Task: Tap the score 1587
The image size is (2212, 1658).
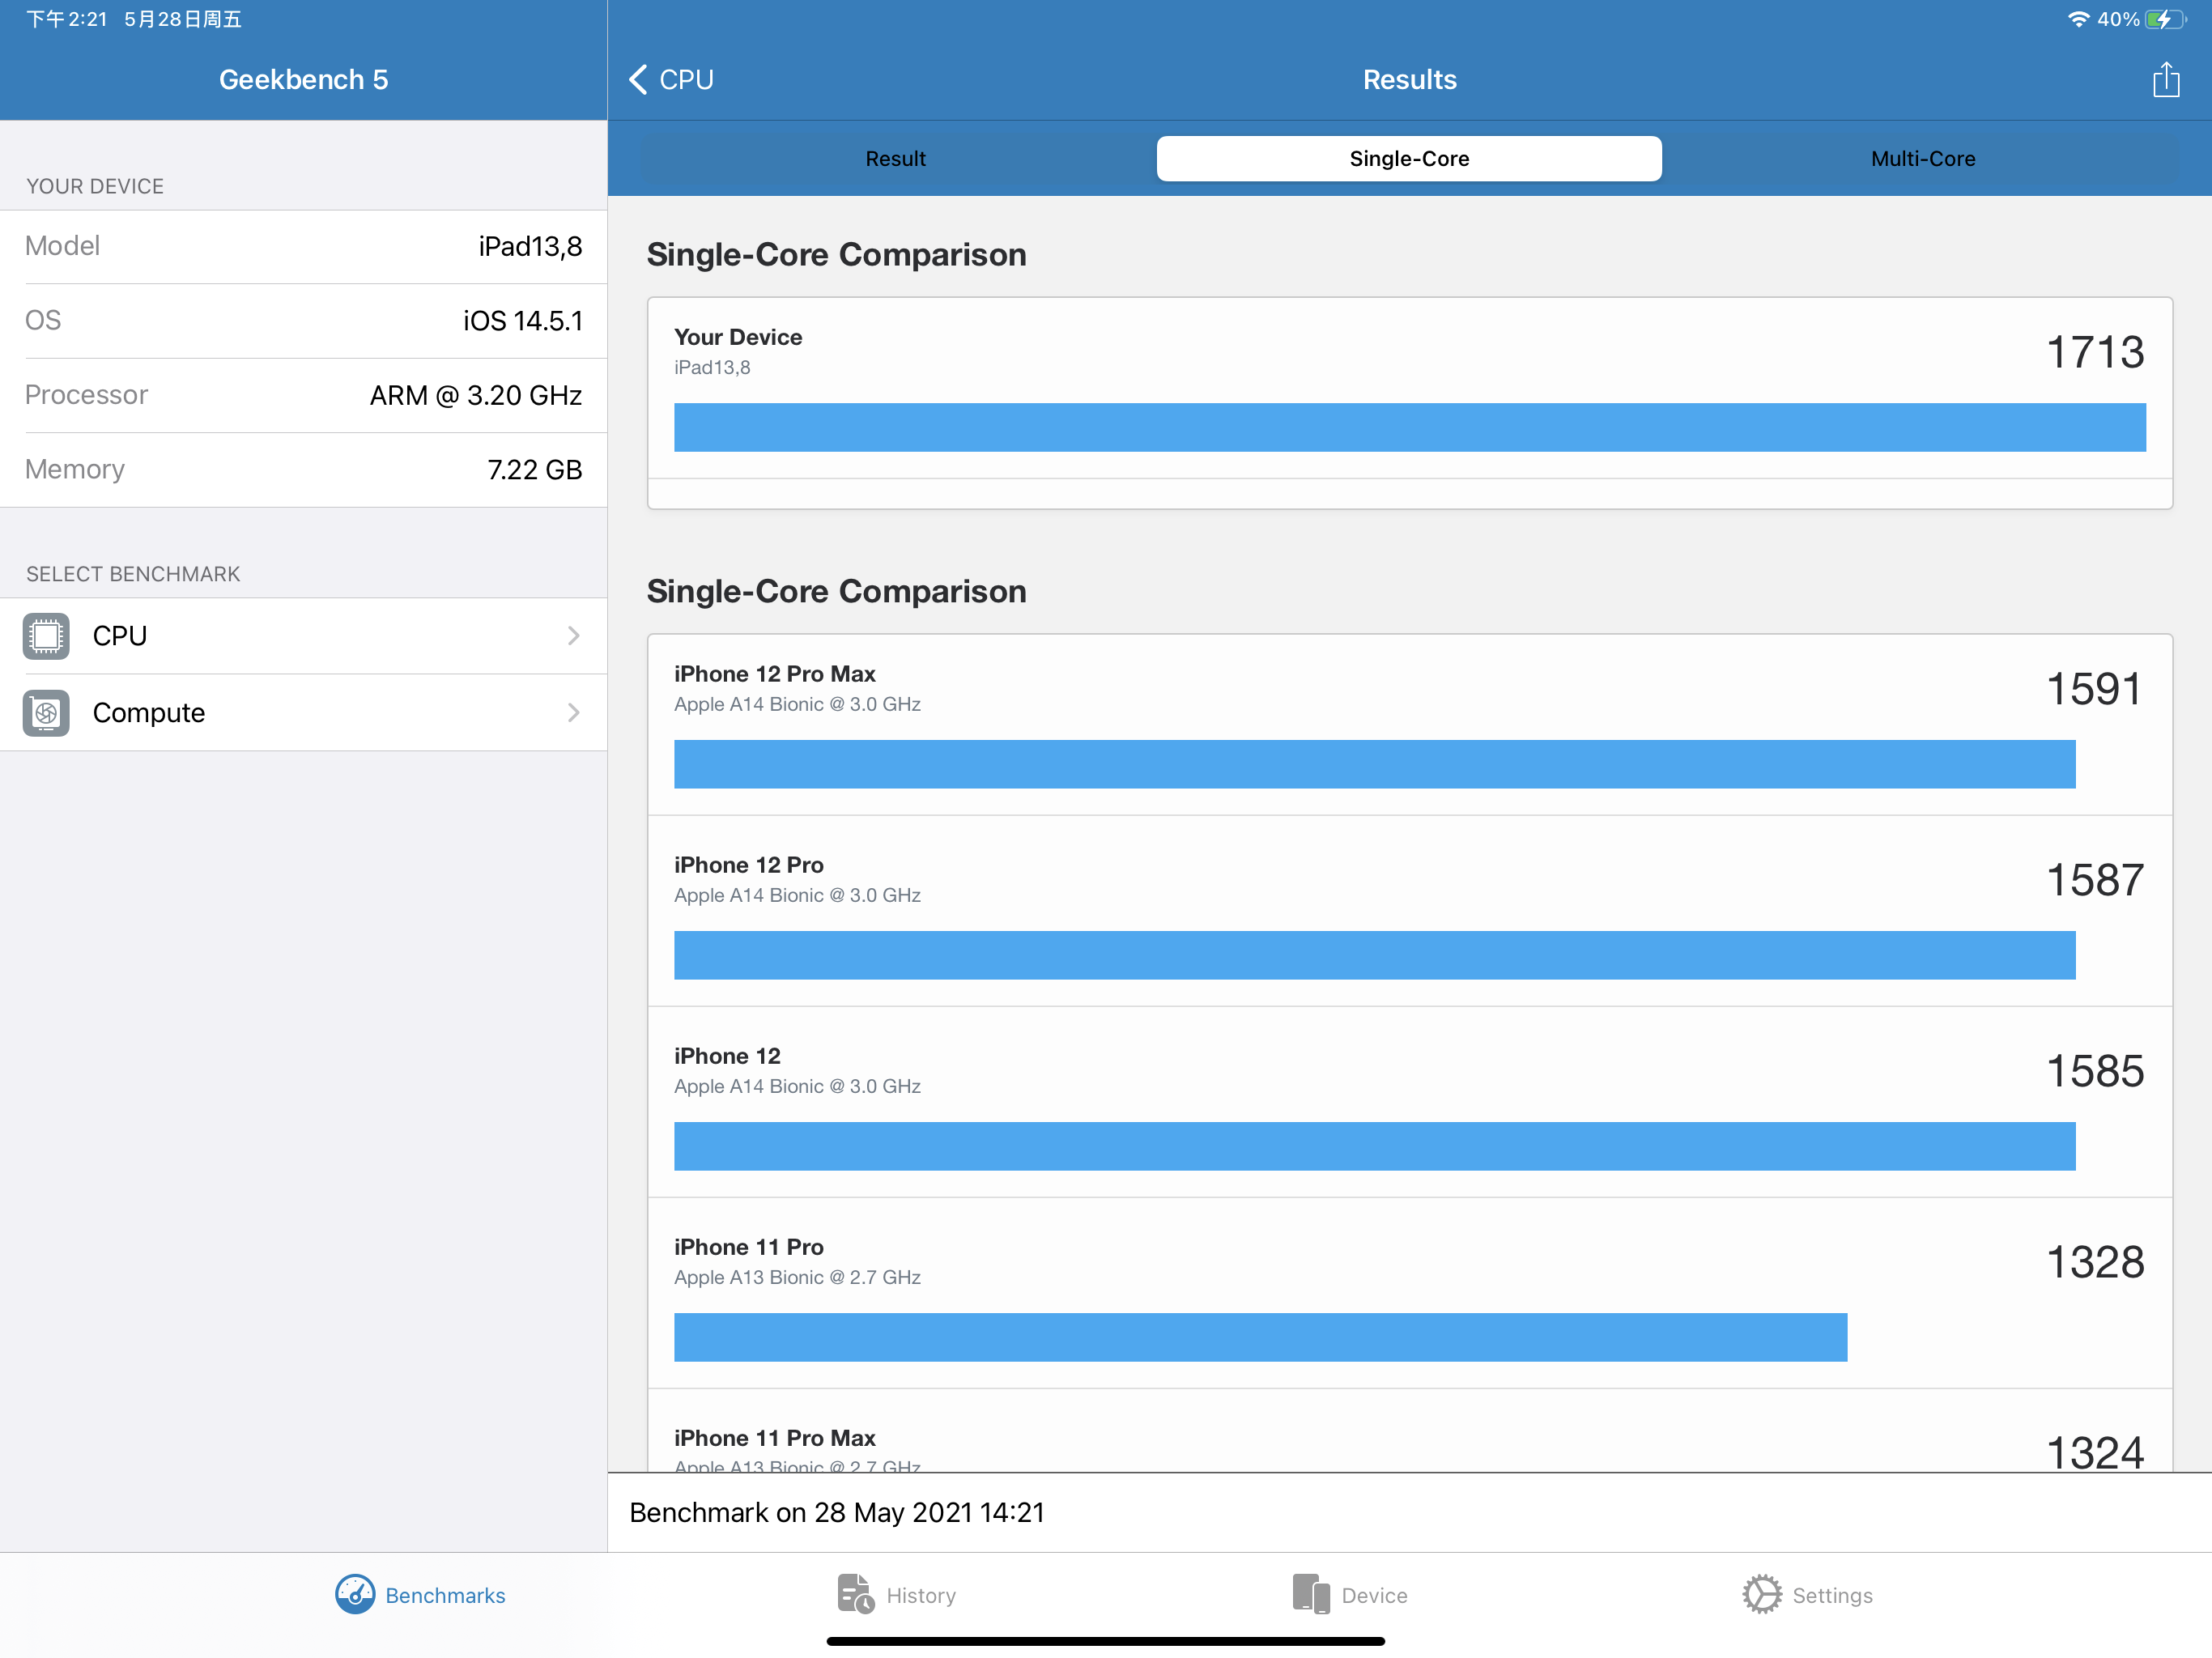Action: coord(2095,880)
